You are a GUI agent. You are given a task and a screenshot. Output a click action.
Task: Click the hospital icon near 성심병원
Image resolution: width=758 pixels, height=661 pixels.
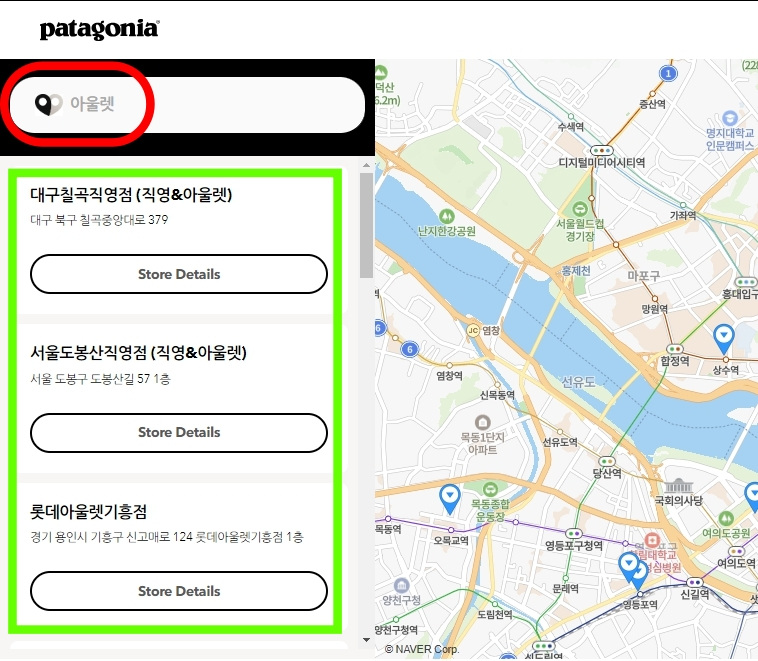point(652,540)
